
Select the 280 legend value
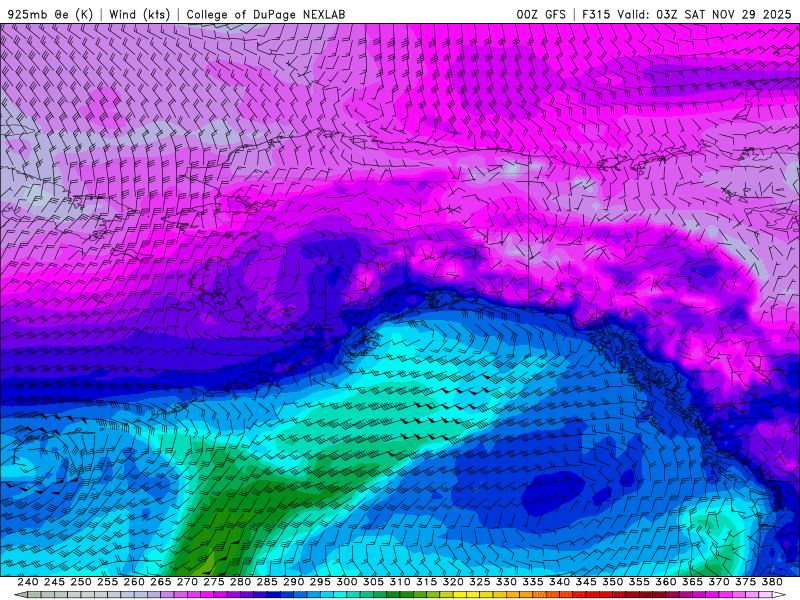[240, 582]
